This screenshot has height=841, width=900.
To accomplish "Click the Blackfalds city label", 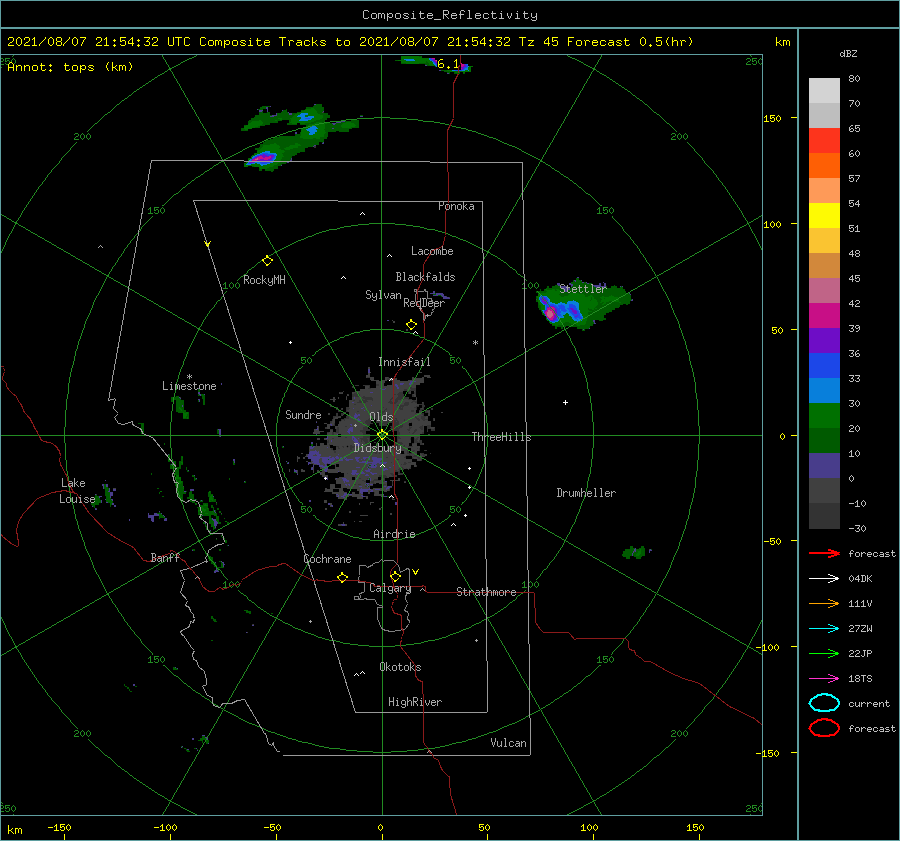I will 425,277.
